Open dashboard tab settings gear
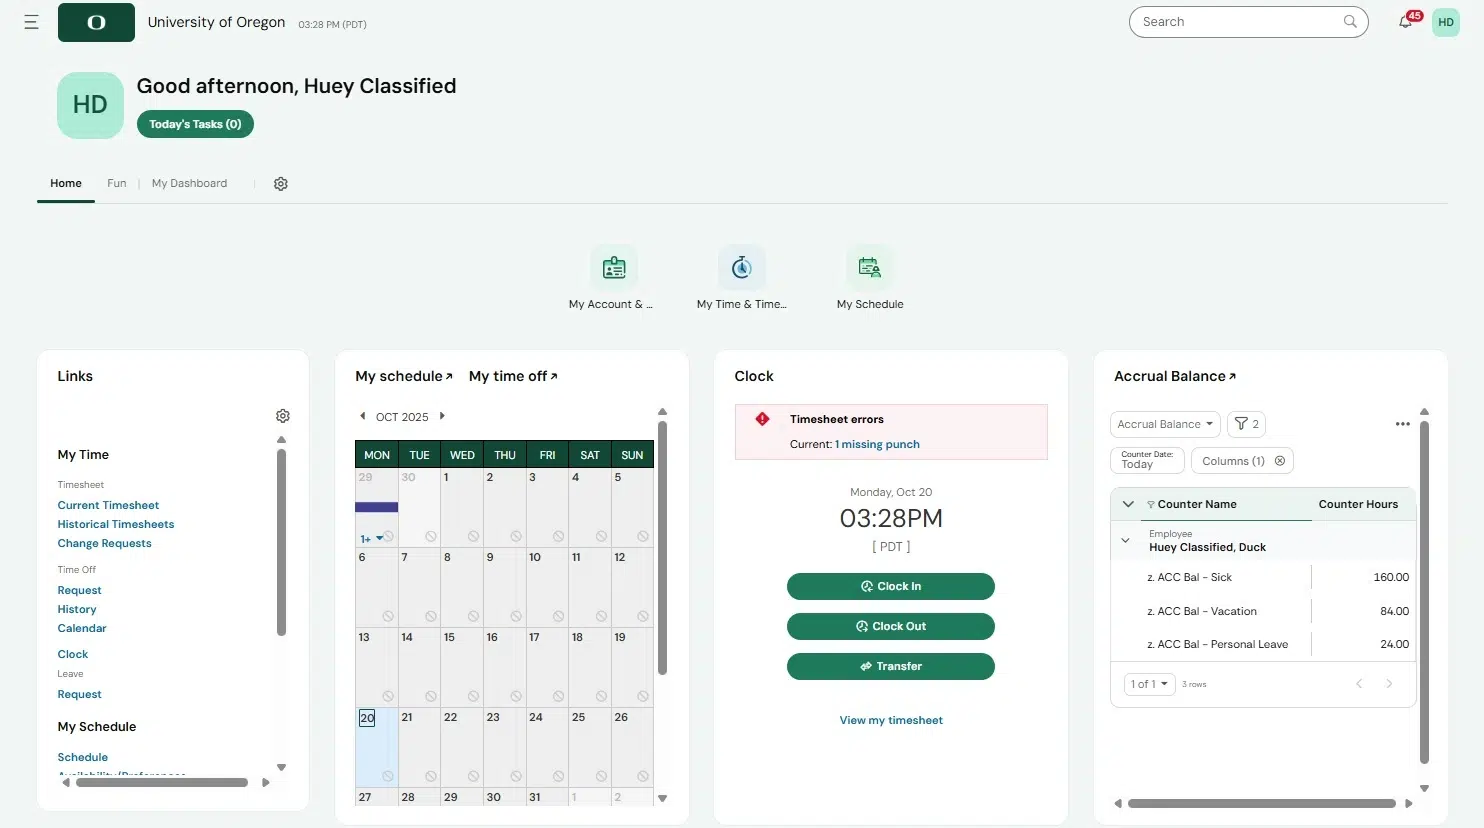1484x828 pixels. [281, 184]
